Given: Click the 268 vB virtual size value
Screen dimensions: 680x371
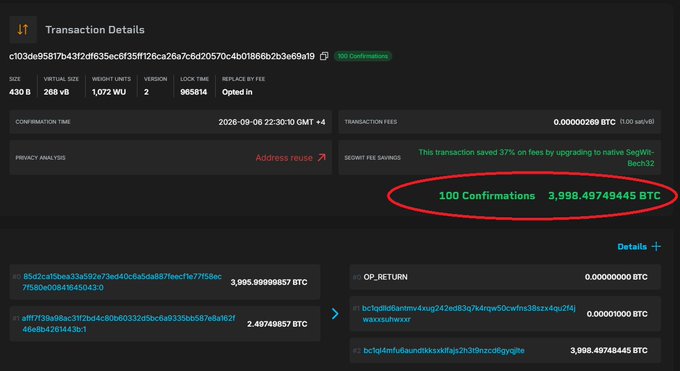Looking at the screenshot, I should coord(56,92).
